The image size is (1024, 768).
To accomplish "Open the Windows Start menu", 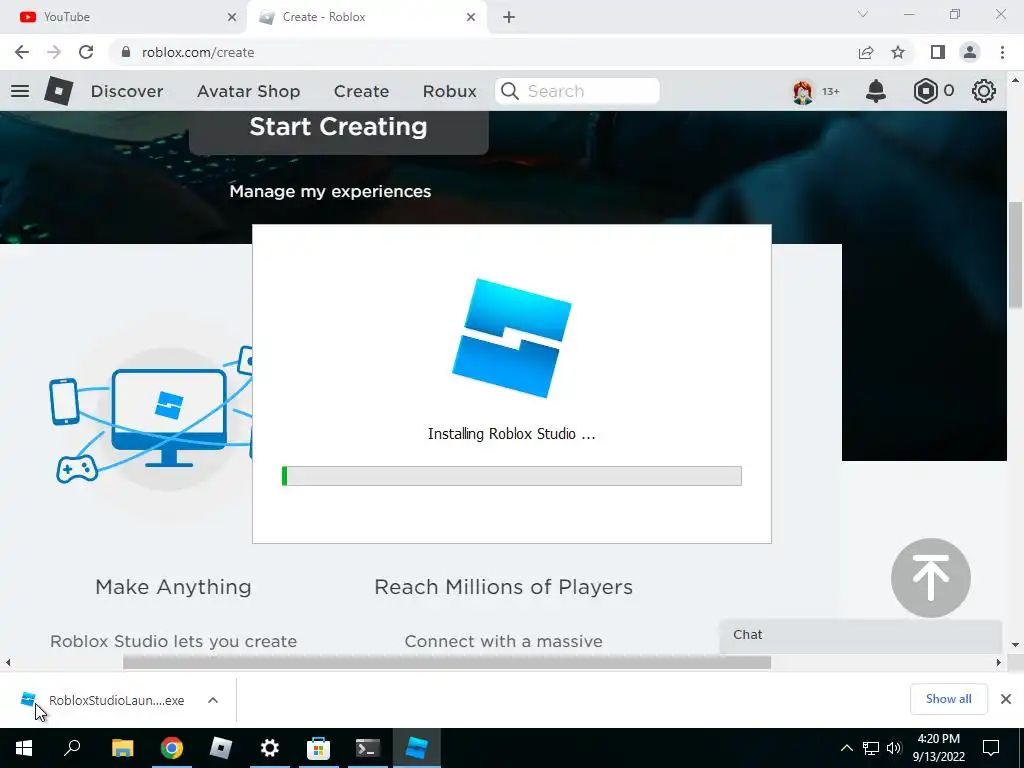I will click(x=24, y=748).
